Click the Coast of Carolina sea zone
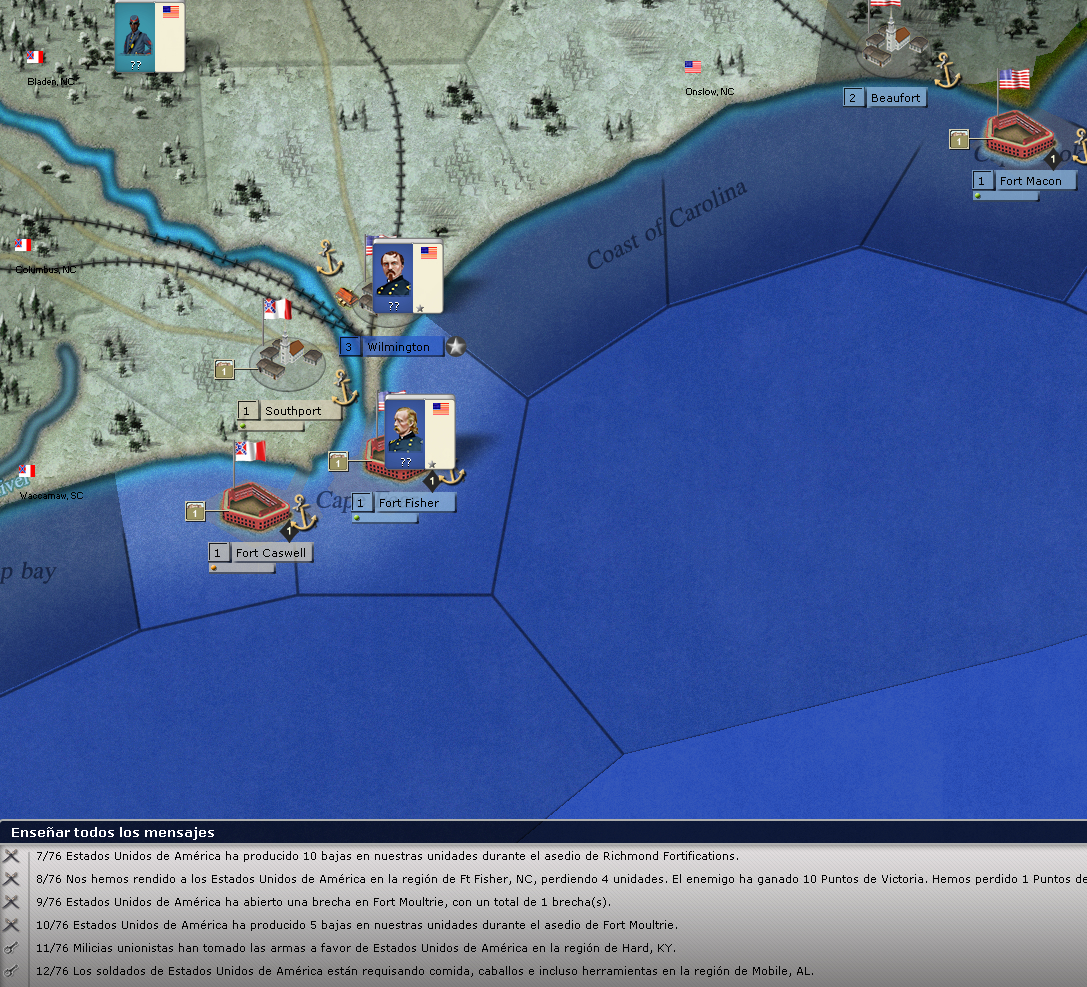 click(666, 225)
